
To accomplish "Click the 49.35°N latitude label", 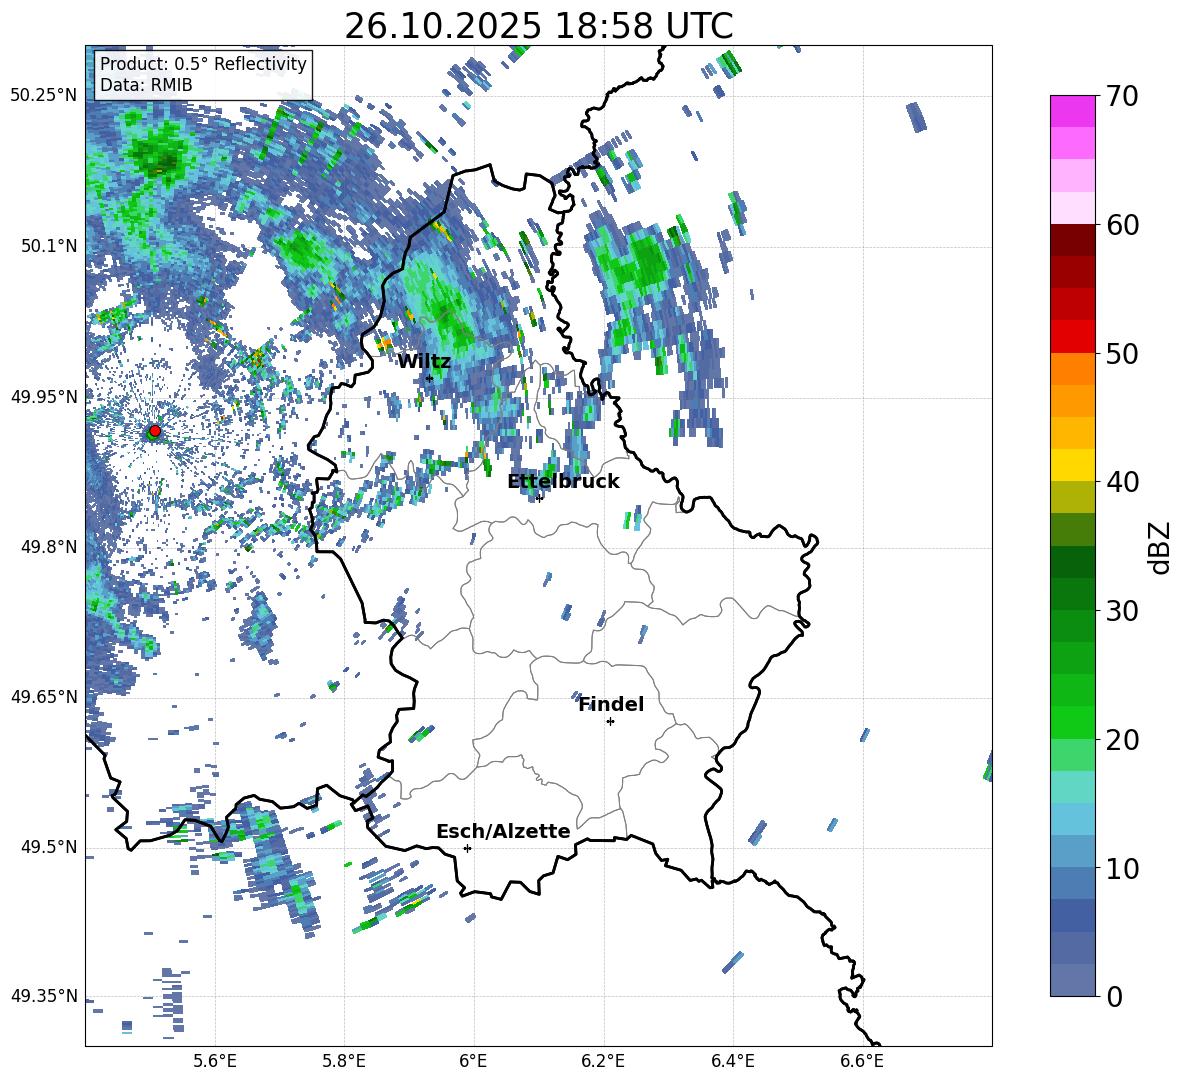I will [44, 996].
